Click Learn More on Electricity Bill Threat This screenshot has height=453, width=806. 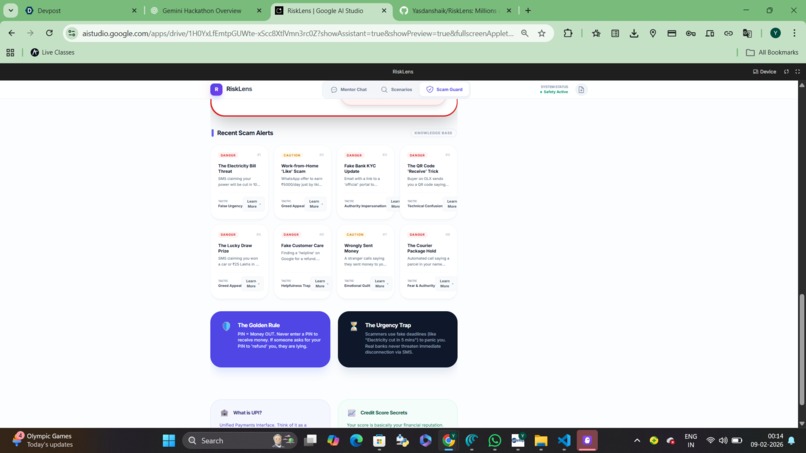[252, 204]
